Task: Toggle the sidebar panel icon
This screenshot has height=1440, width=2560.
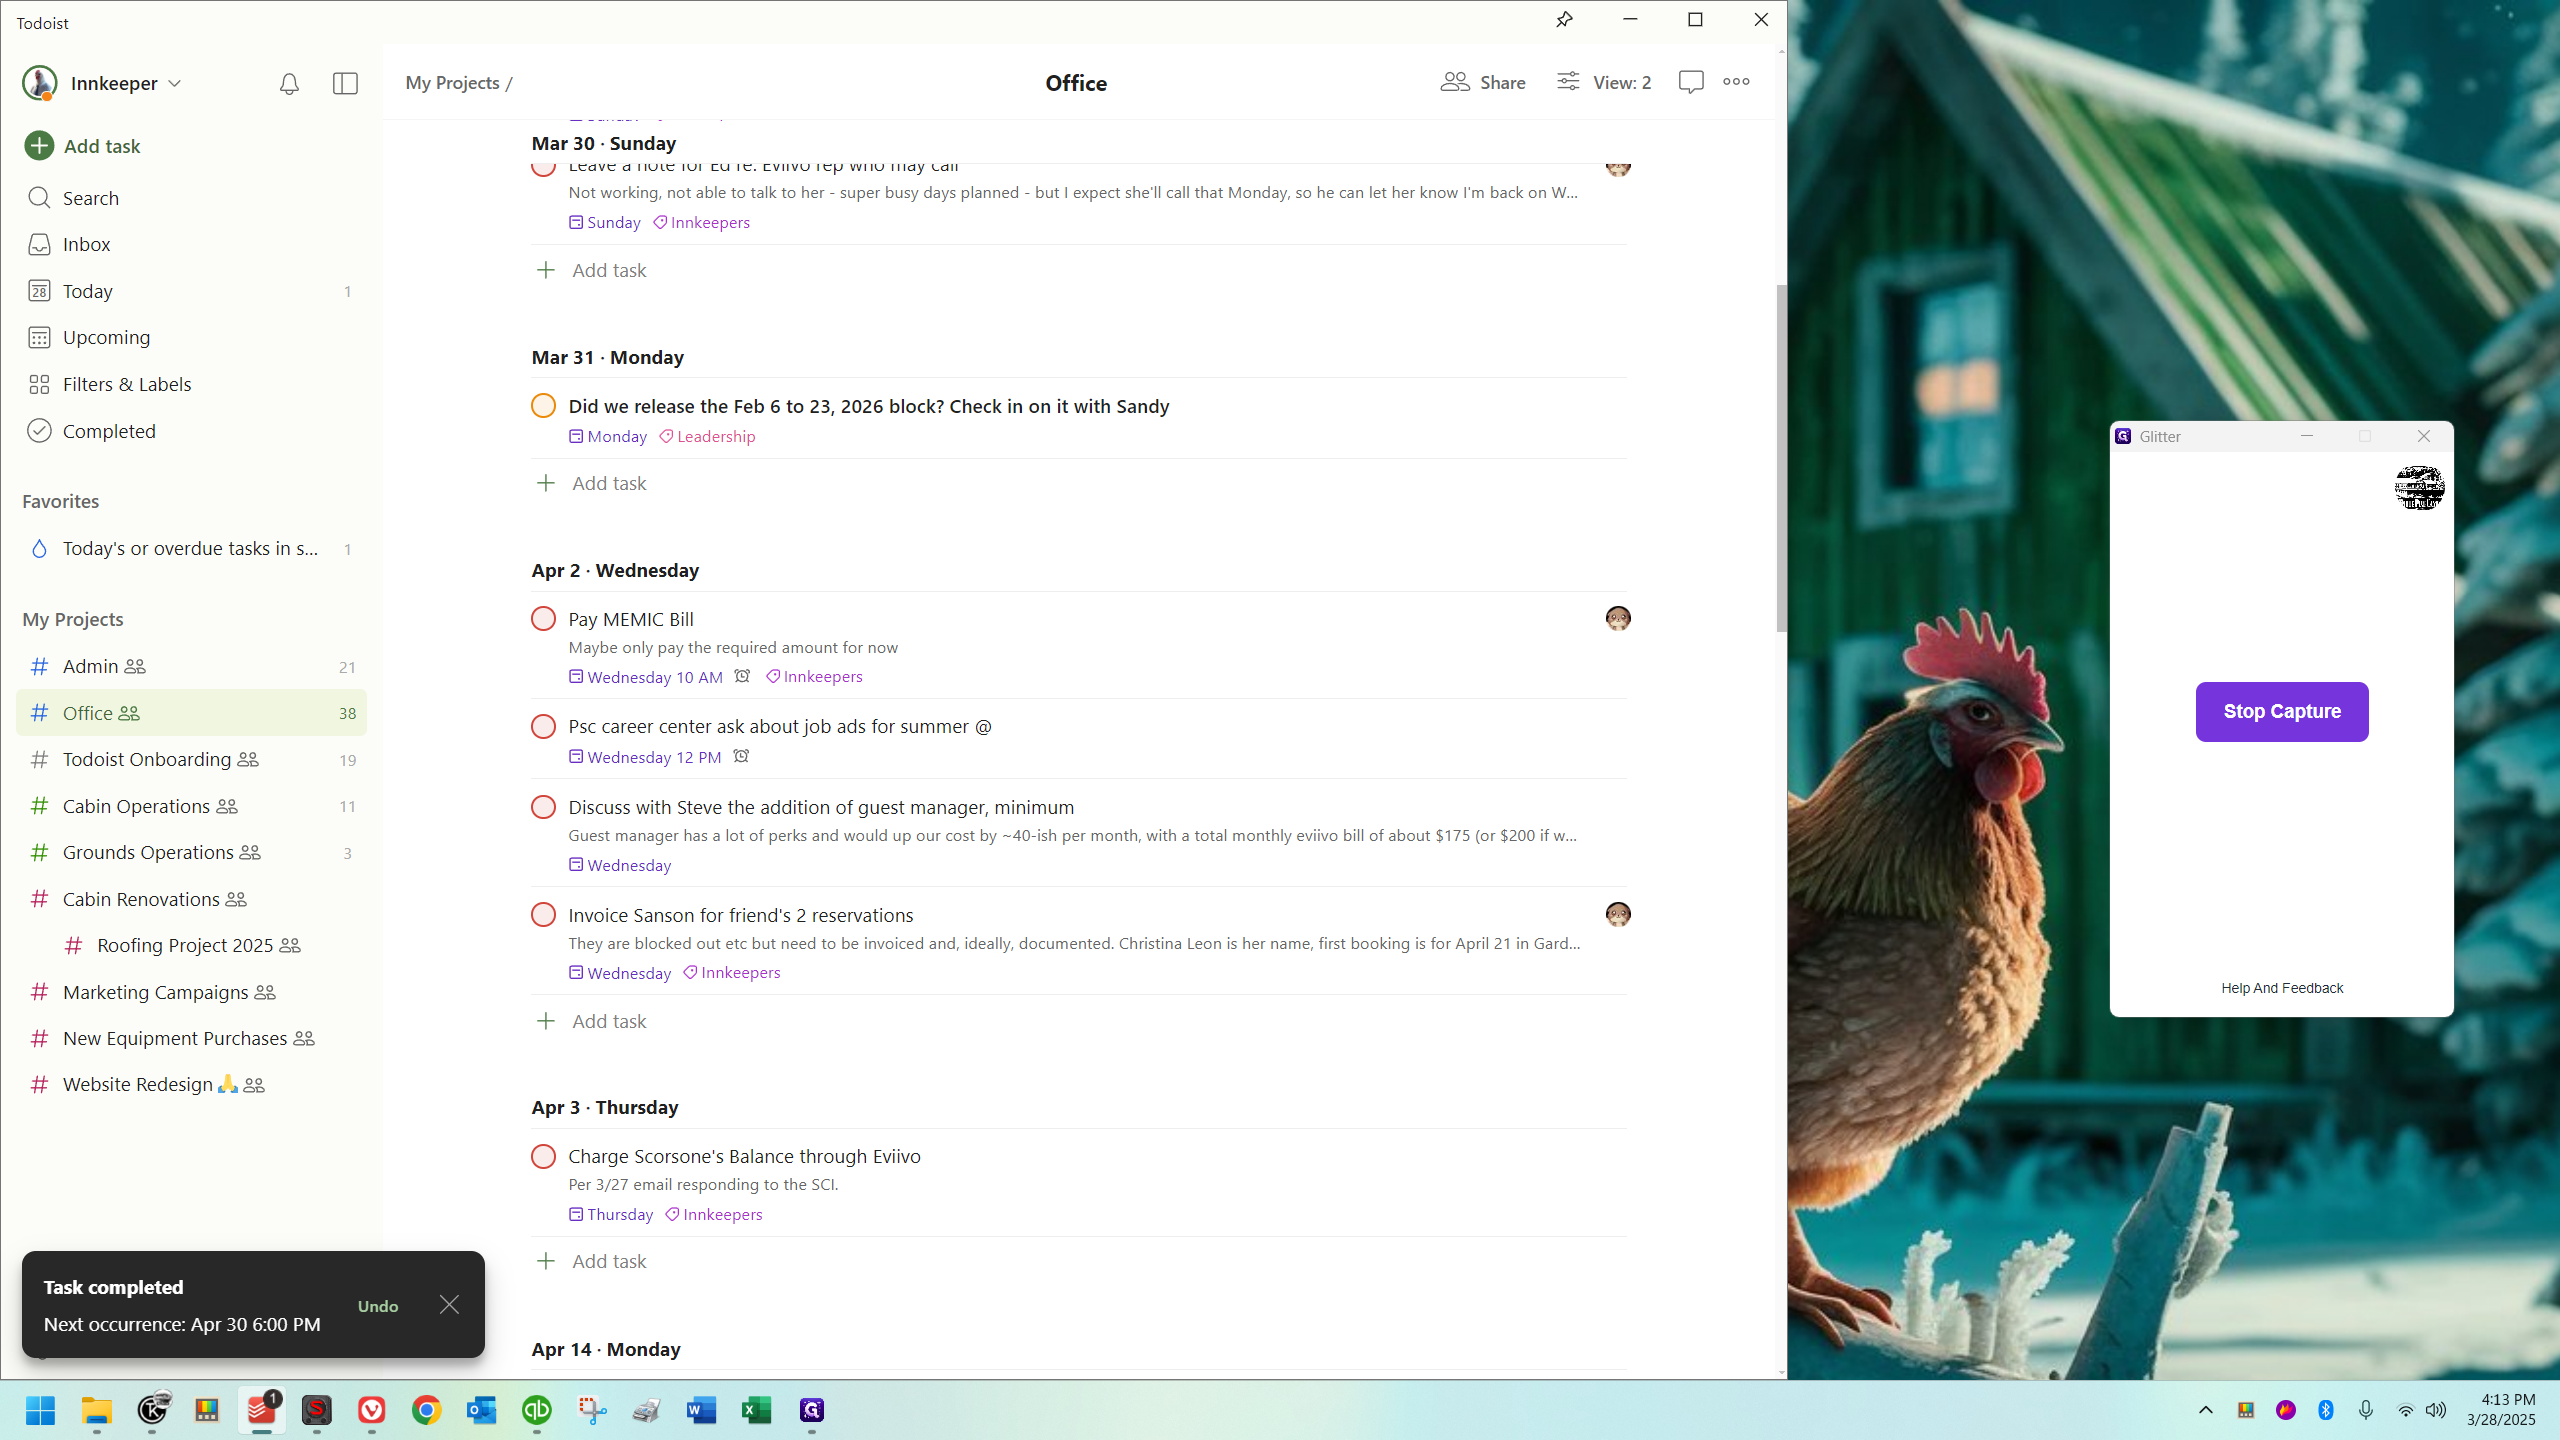Action: 345,84
